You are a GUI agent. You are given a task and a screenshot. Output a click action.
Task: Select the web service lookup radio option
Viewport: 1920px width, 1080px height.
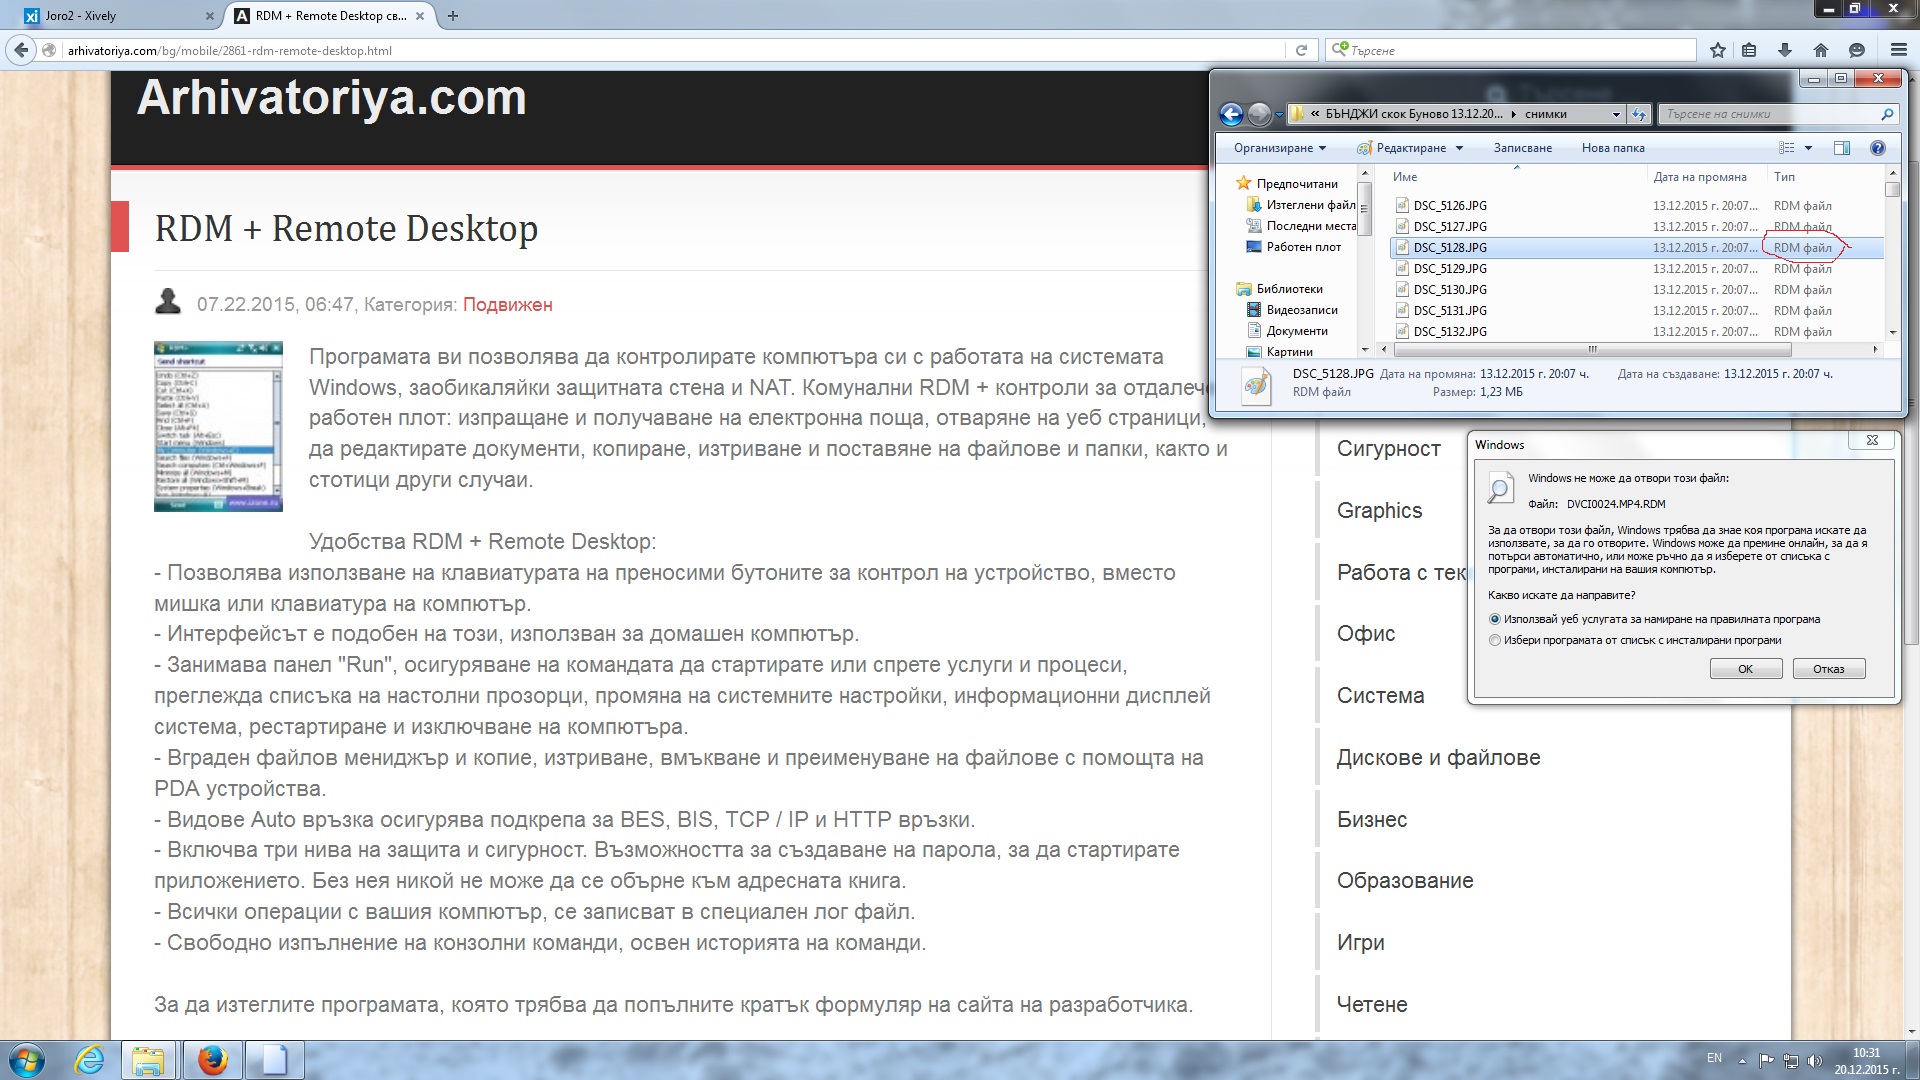[1495, 619]
